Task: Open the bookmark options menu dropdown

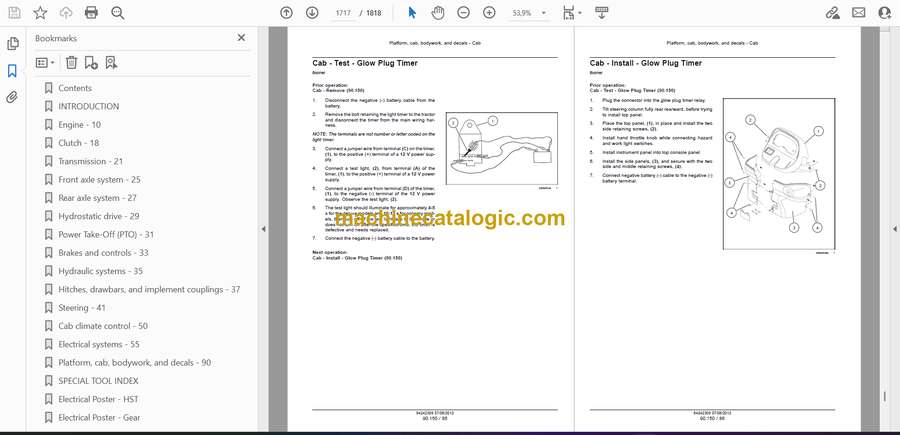Action: point(45,63)
